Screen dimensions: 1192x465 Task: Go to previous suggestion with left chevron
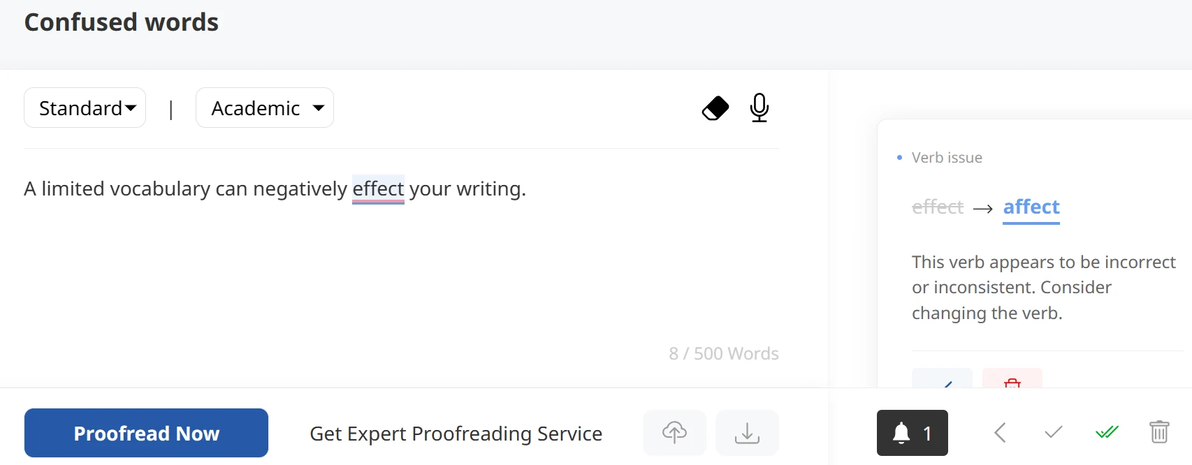[x=1000, y=433]
